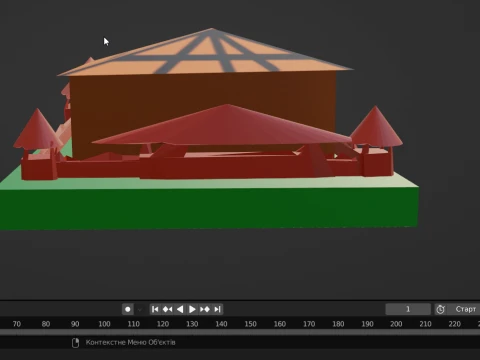Click the timeline horizontal scrollbar
The width and height of the screenshot is (480, 360).
point(240,332)
